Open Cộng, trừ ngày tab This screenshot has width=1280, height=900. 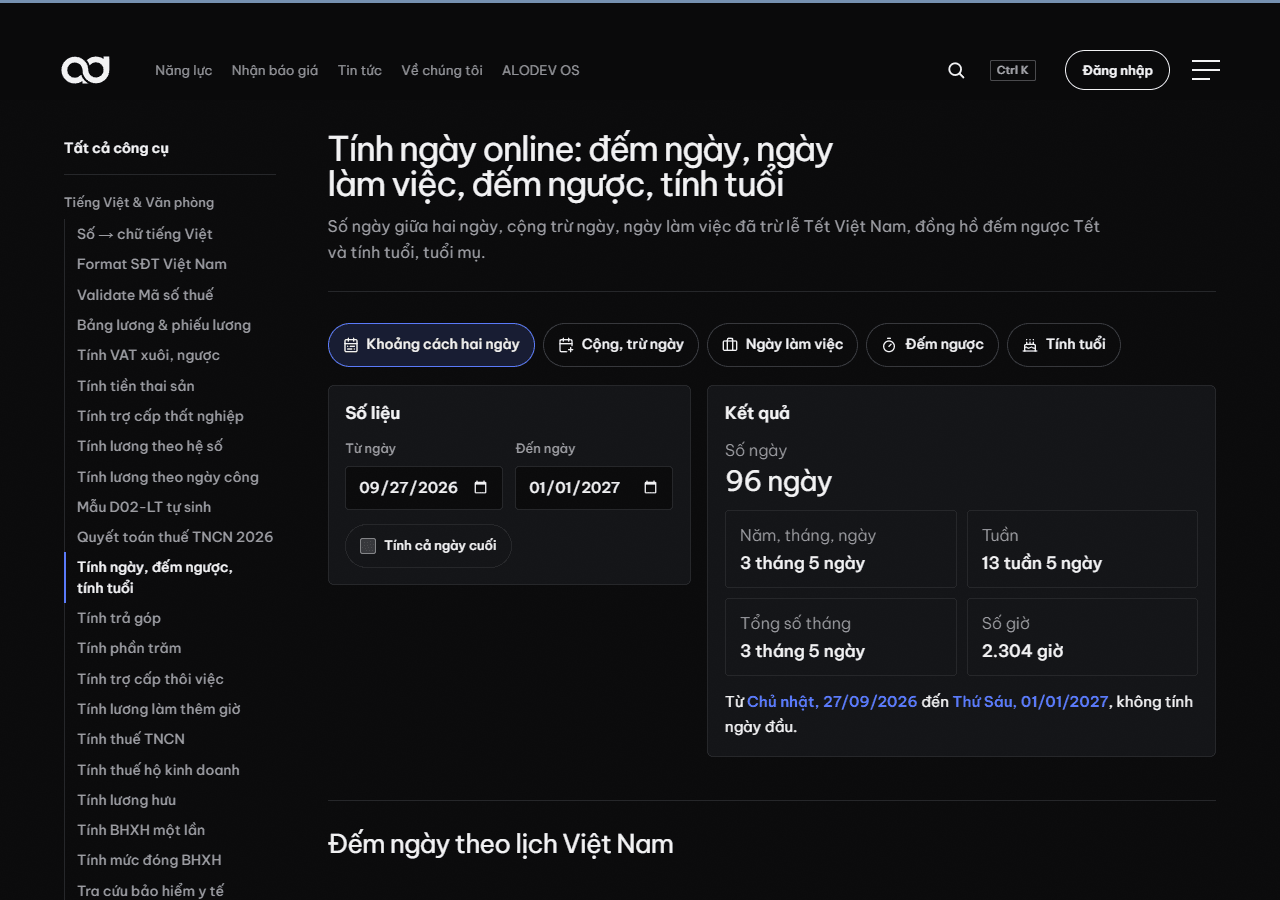coord(621,345)
